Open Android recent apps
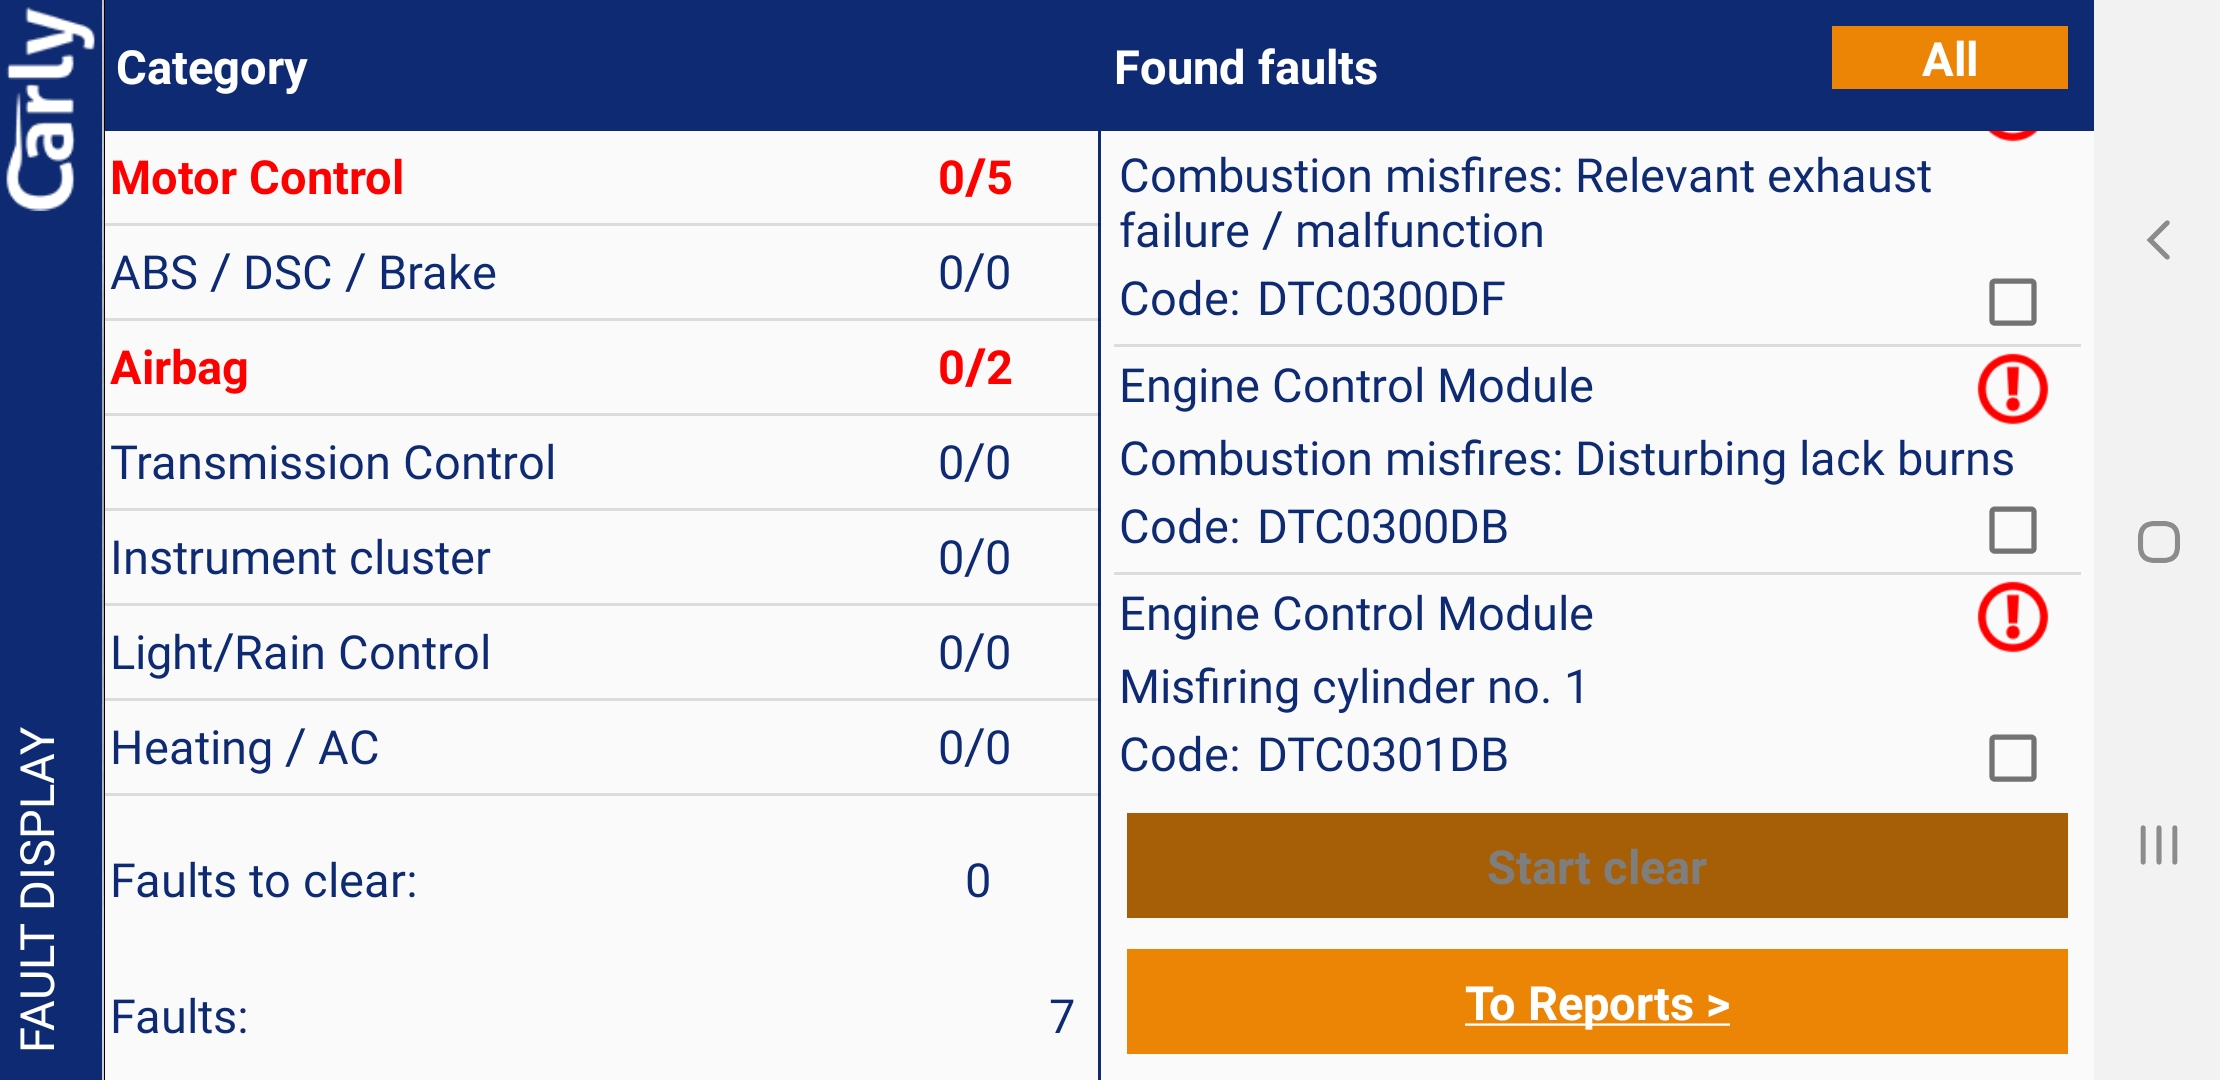2220x1080 pixels. (x=2158, y=845)
